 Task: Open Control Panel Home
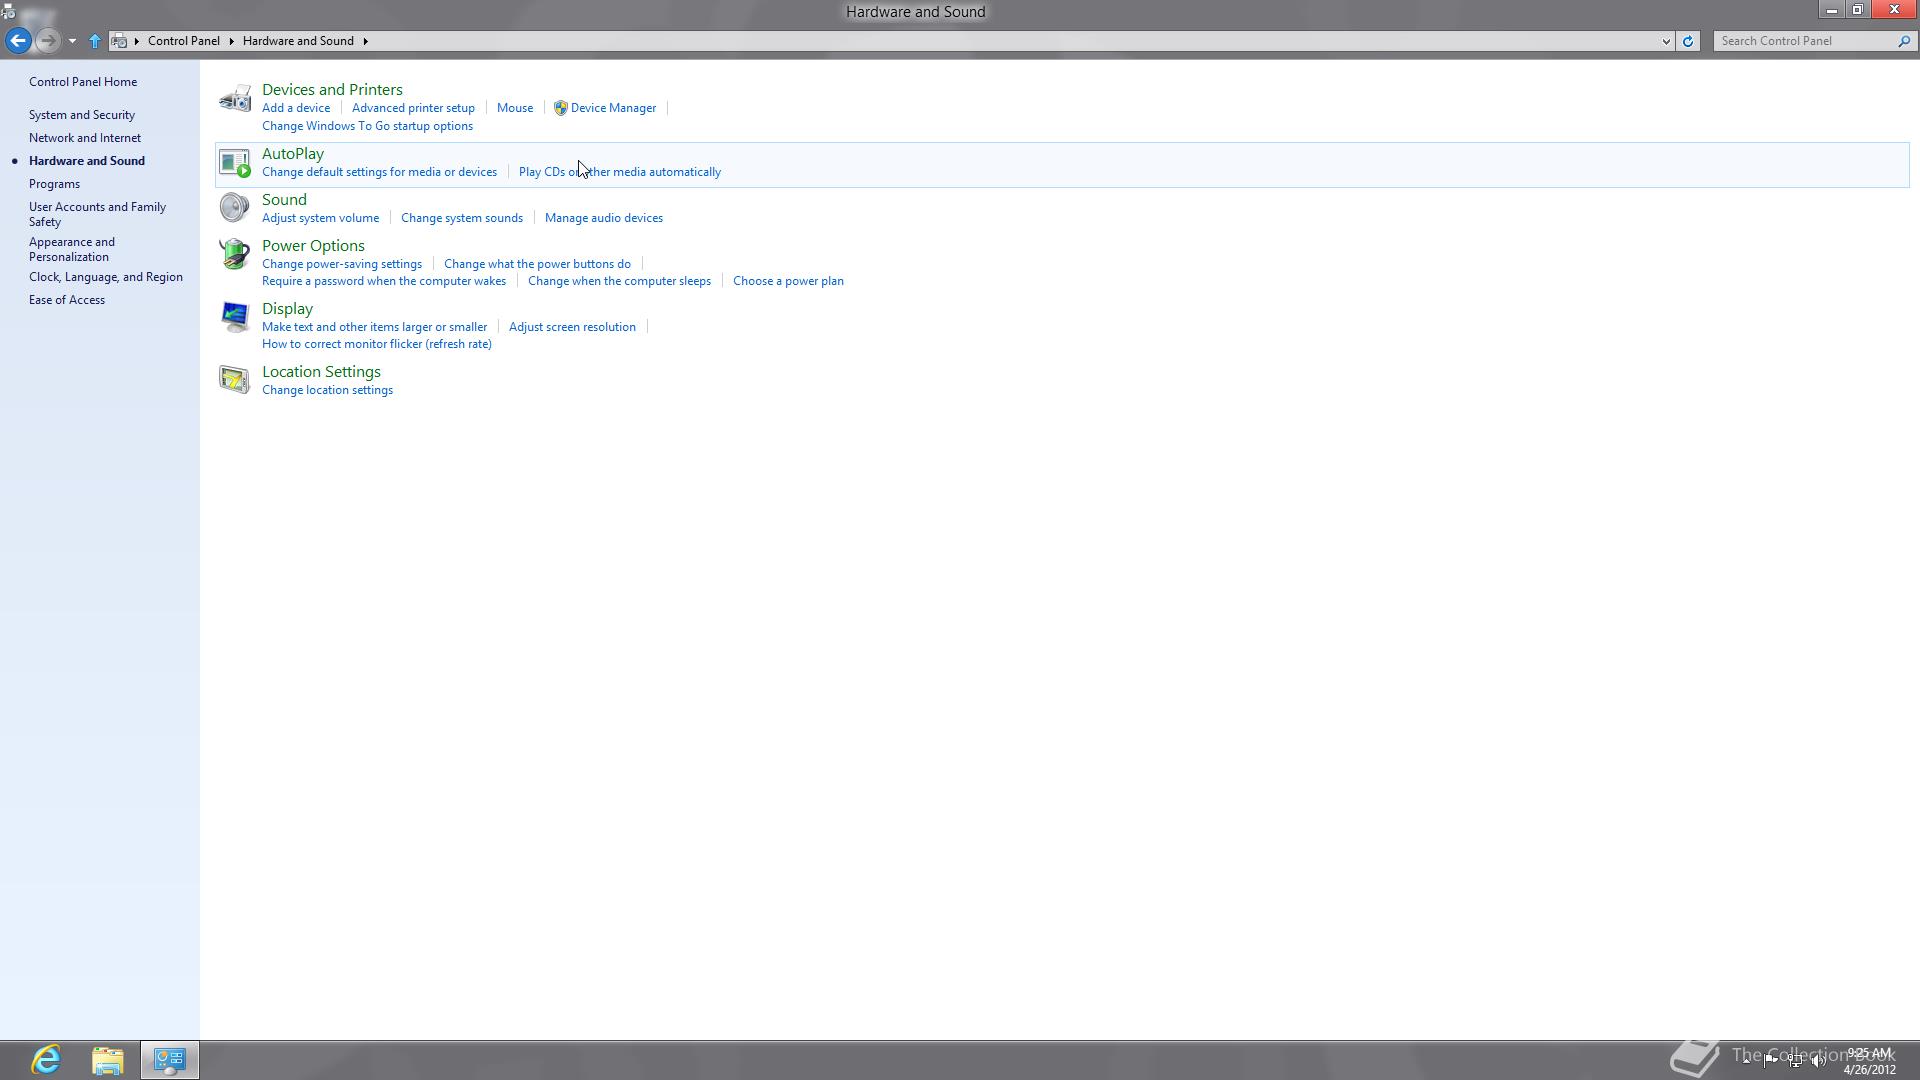click(x=83, y=82)
